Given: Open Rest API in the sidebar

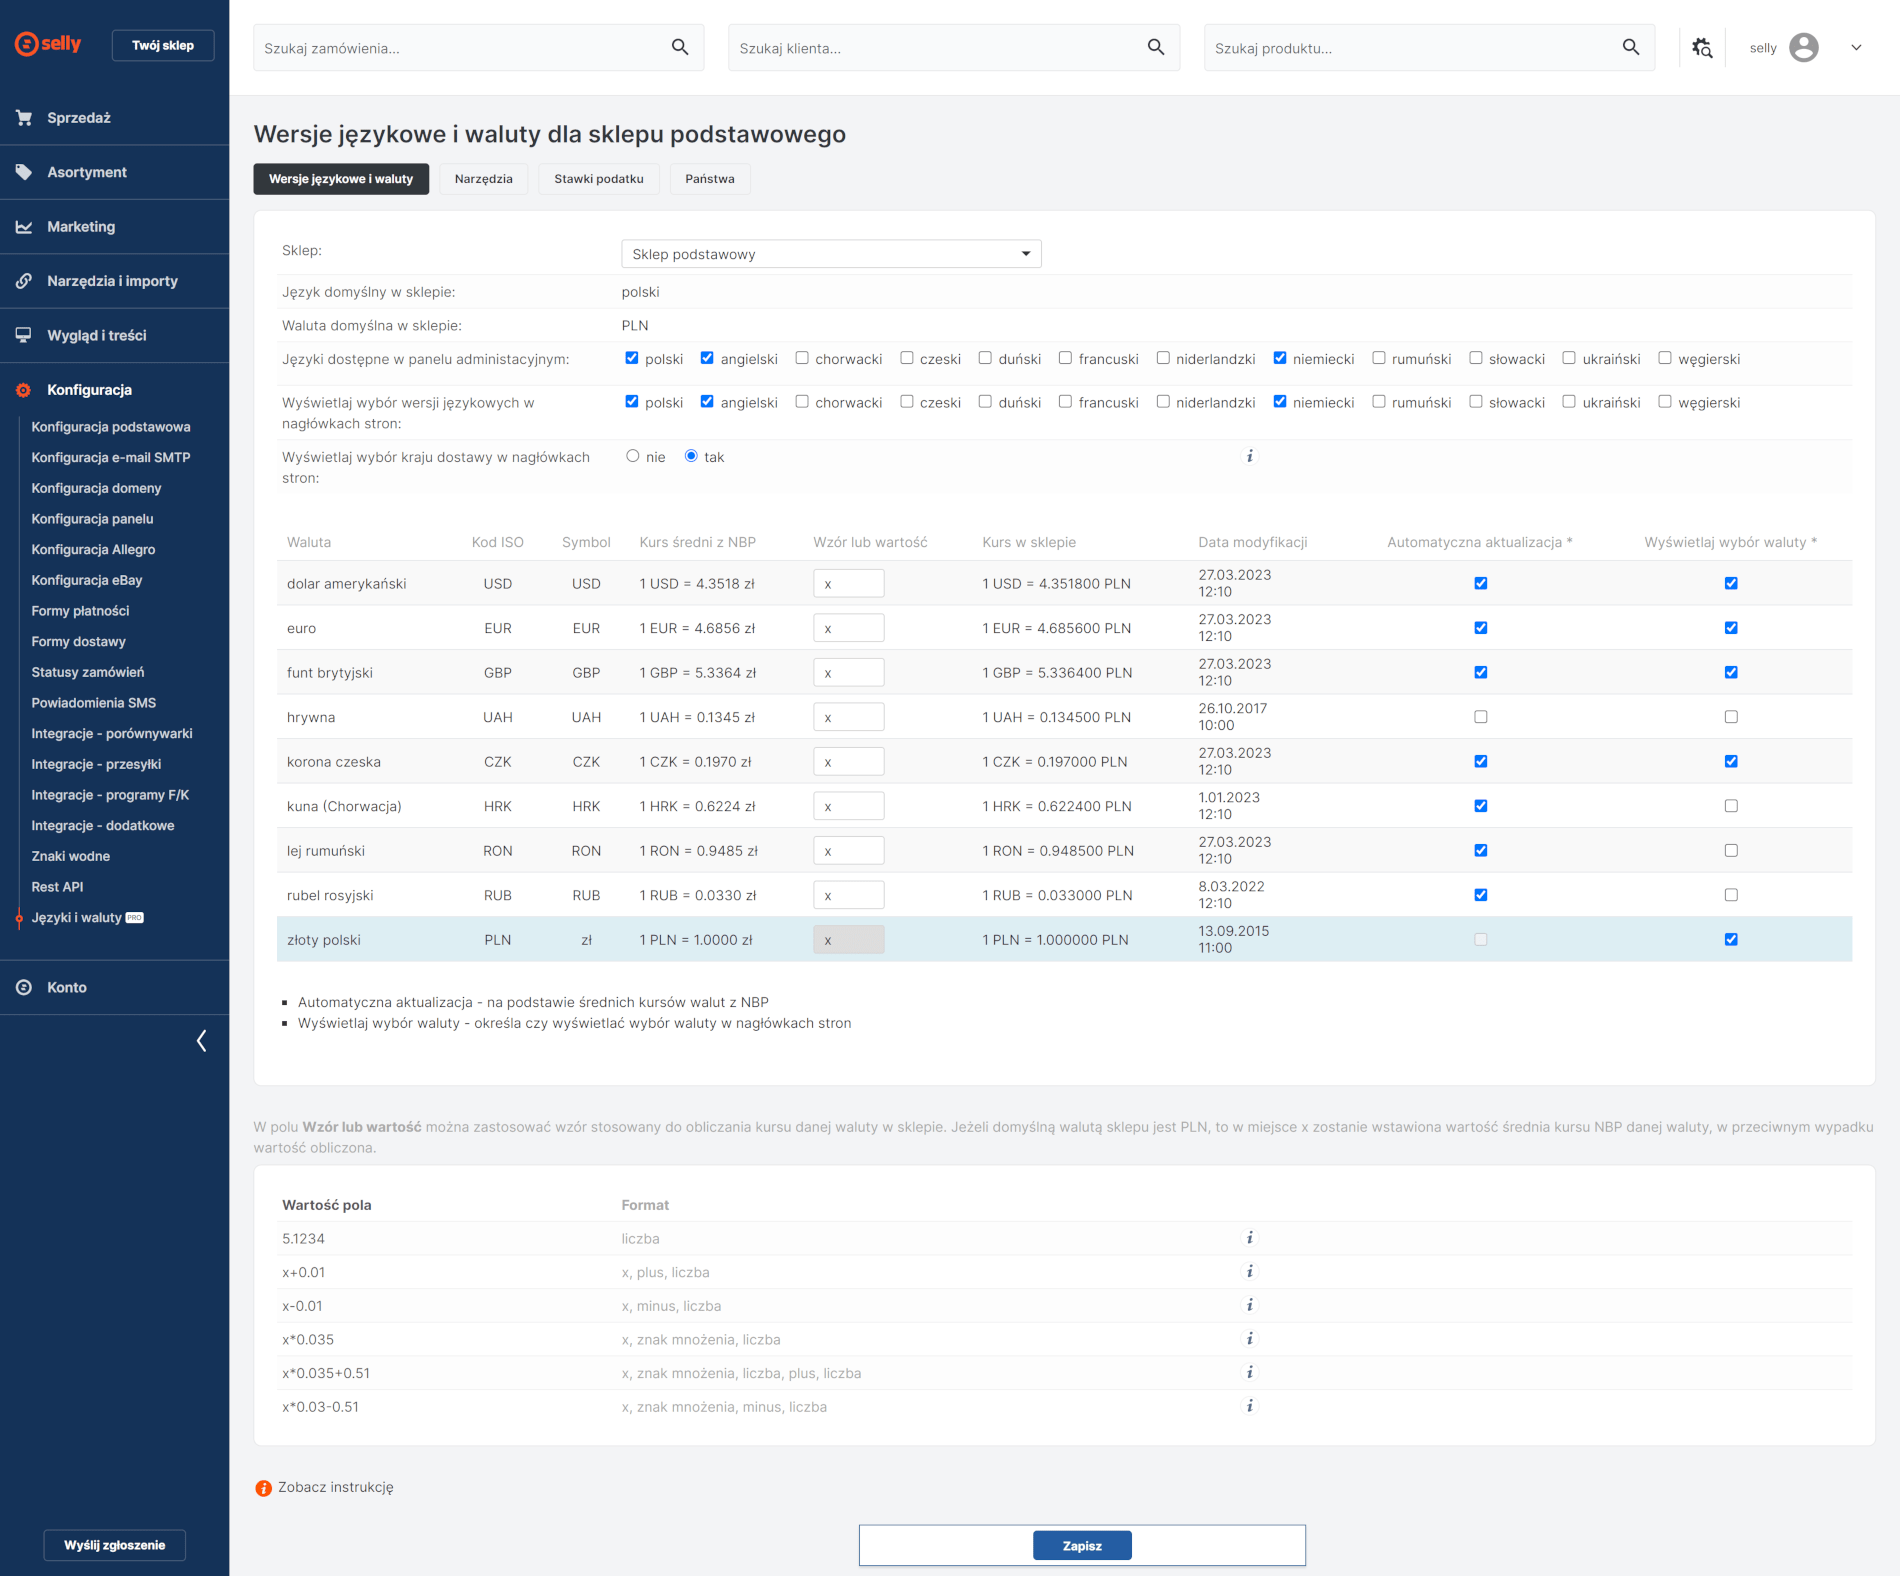Looking at the screenshot, I should click(x=57, y=887).
